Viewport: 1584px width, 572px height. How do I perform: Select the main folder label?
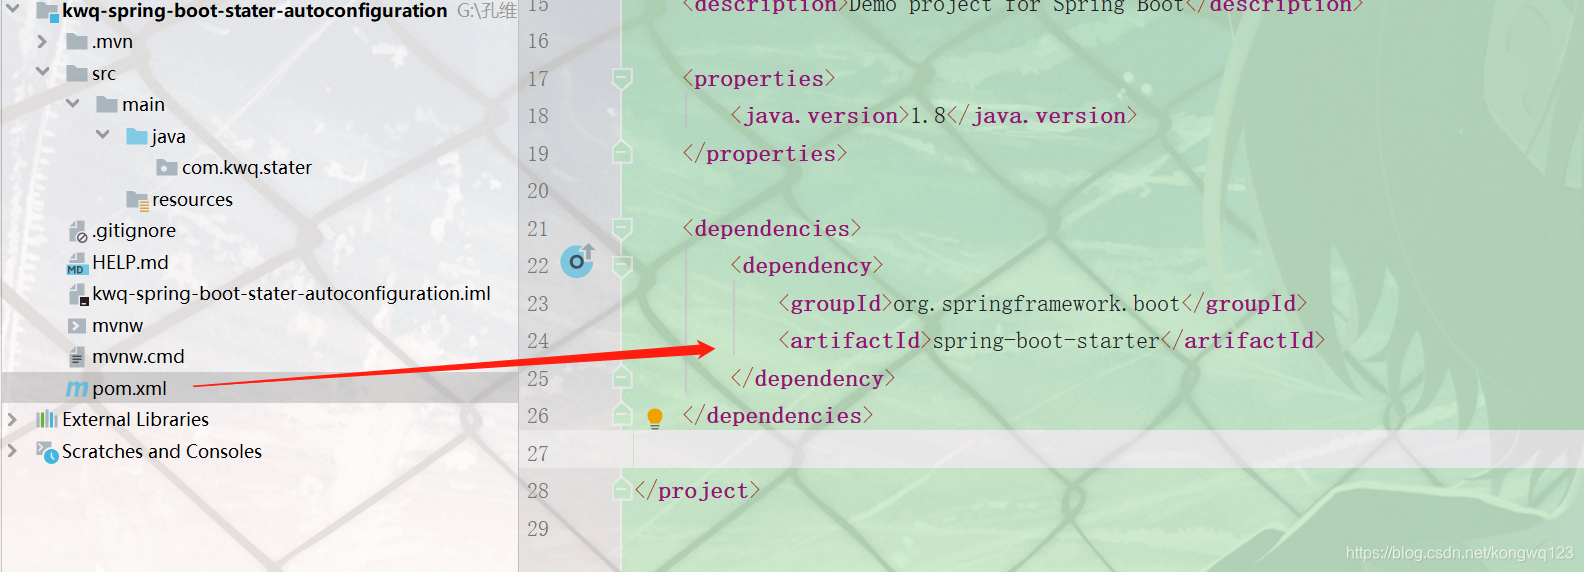(x=143, y=104)
